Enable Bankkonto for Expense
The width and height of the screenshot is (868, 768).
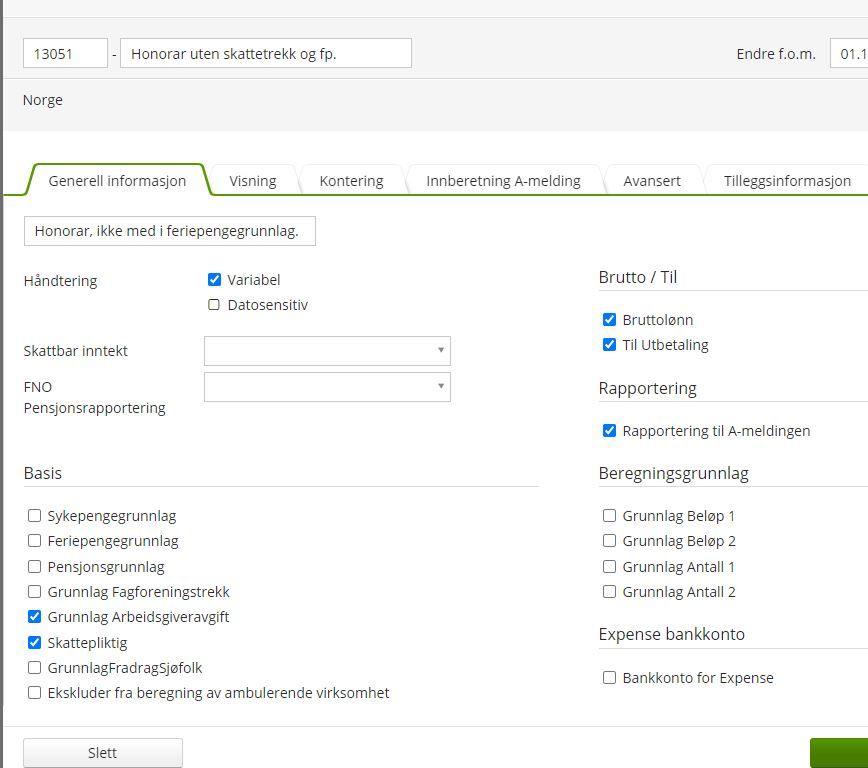tap(609, 677)
